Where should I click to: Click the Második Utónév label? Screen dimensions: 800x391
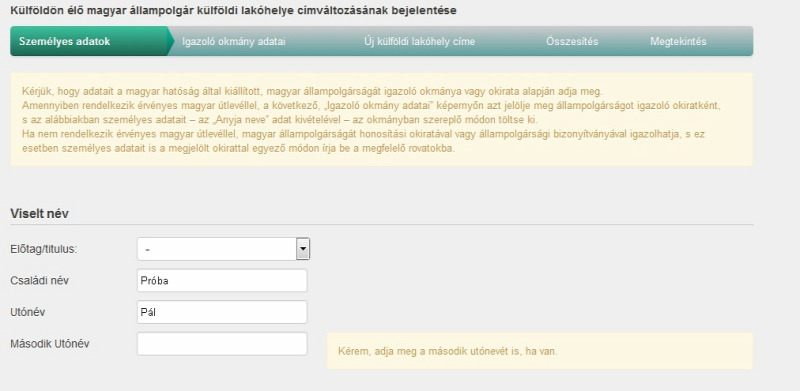[x=49, y=344]
